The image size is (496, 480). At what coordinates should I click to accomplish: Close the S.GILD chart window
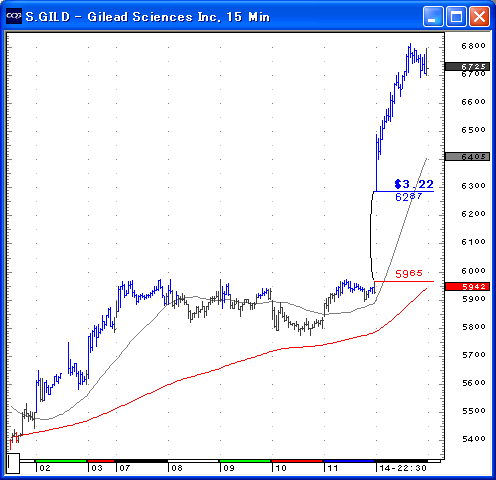479,16
